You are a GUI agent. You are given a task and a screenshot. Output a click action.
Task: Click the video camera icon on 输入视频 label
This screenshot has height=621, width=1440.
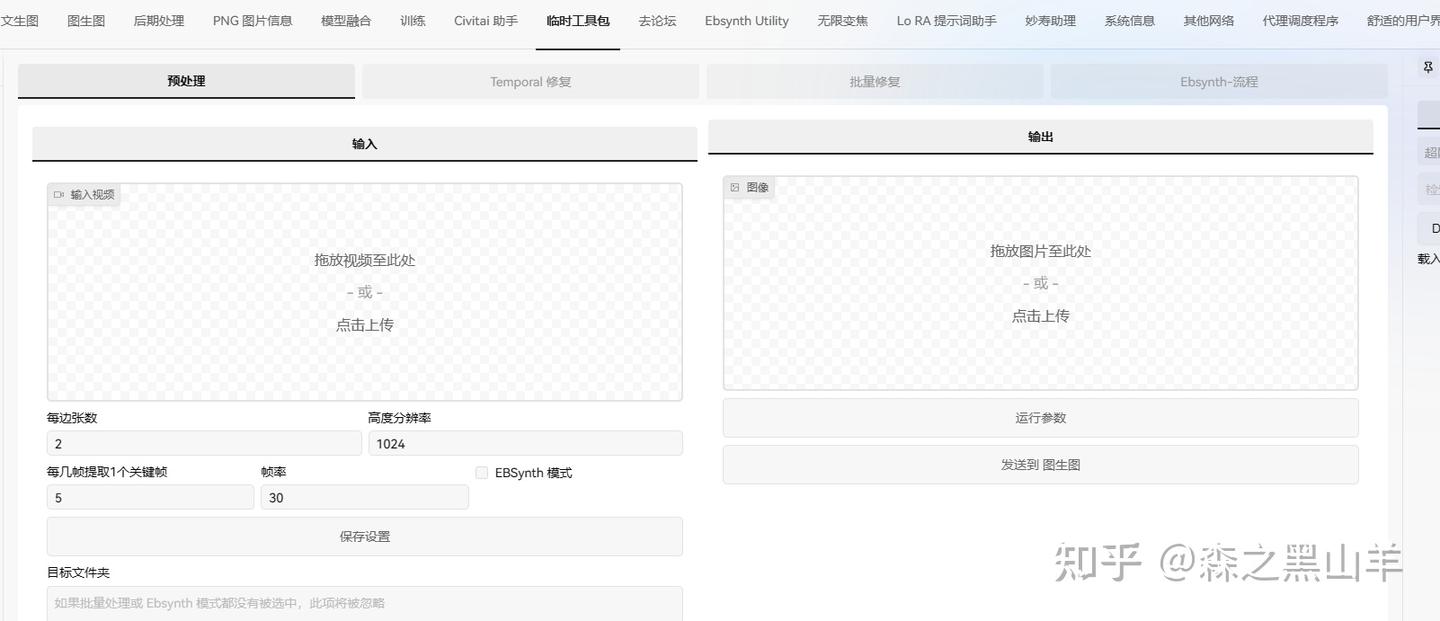coord(59,194)
